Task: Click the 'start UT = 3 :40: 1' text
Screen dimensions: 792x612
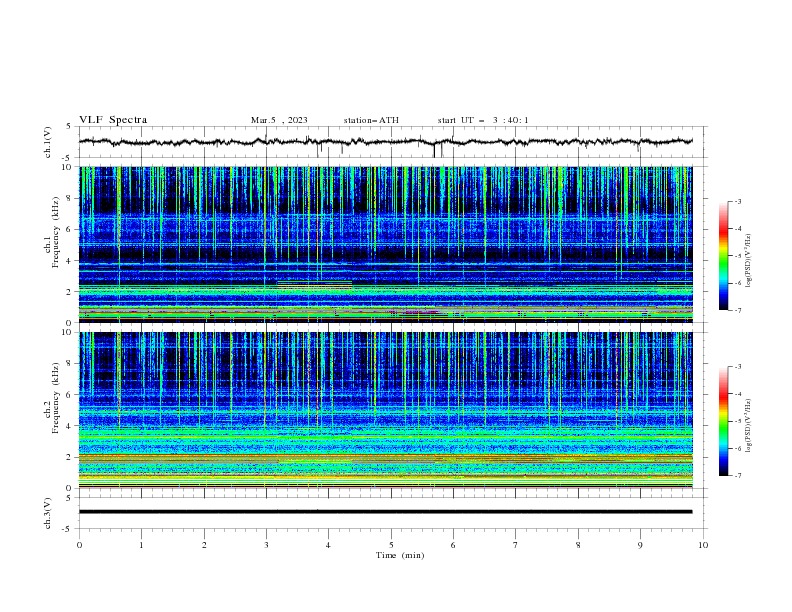Action: tap(483, 120)
